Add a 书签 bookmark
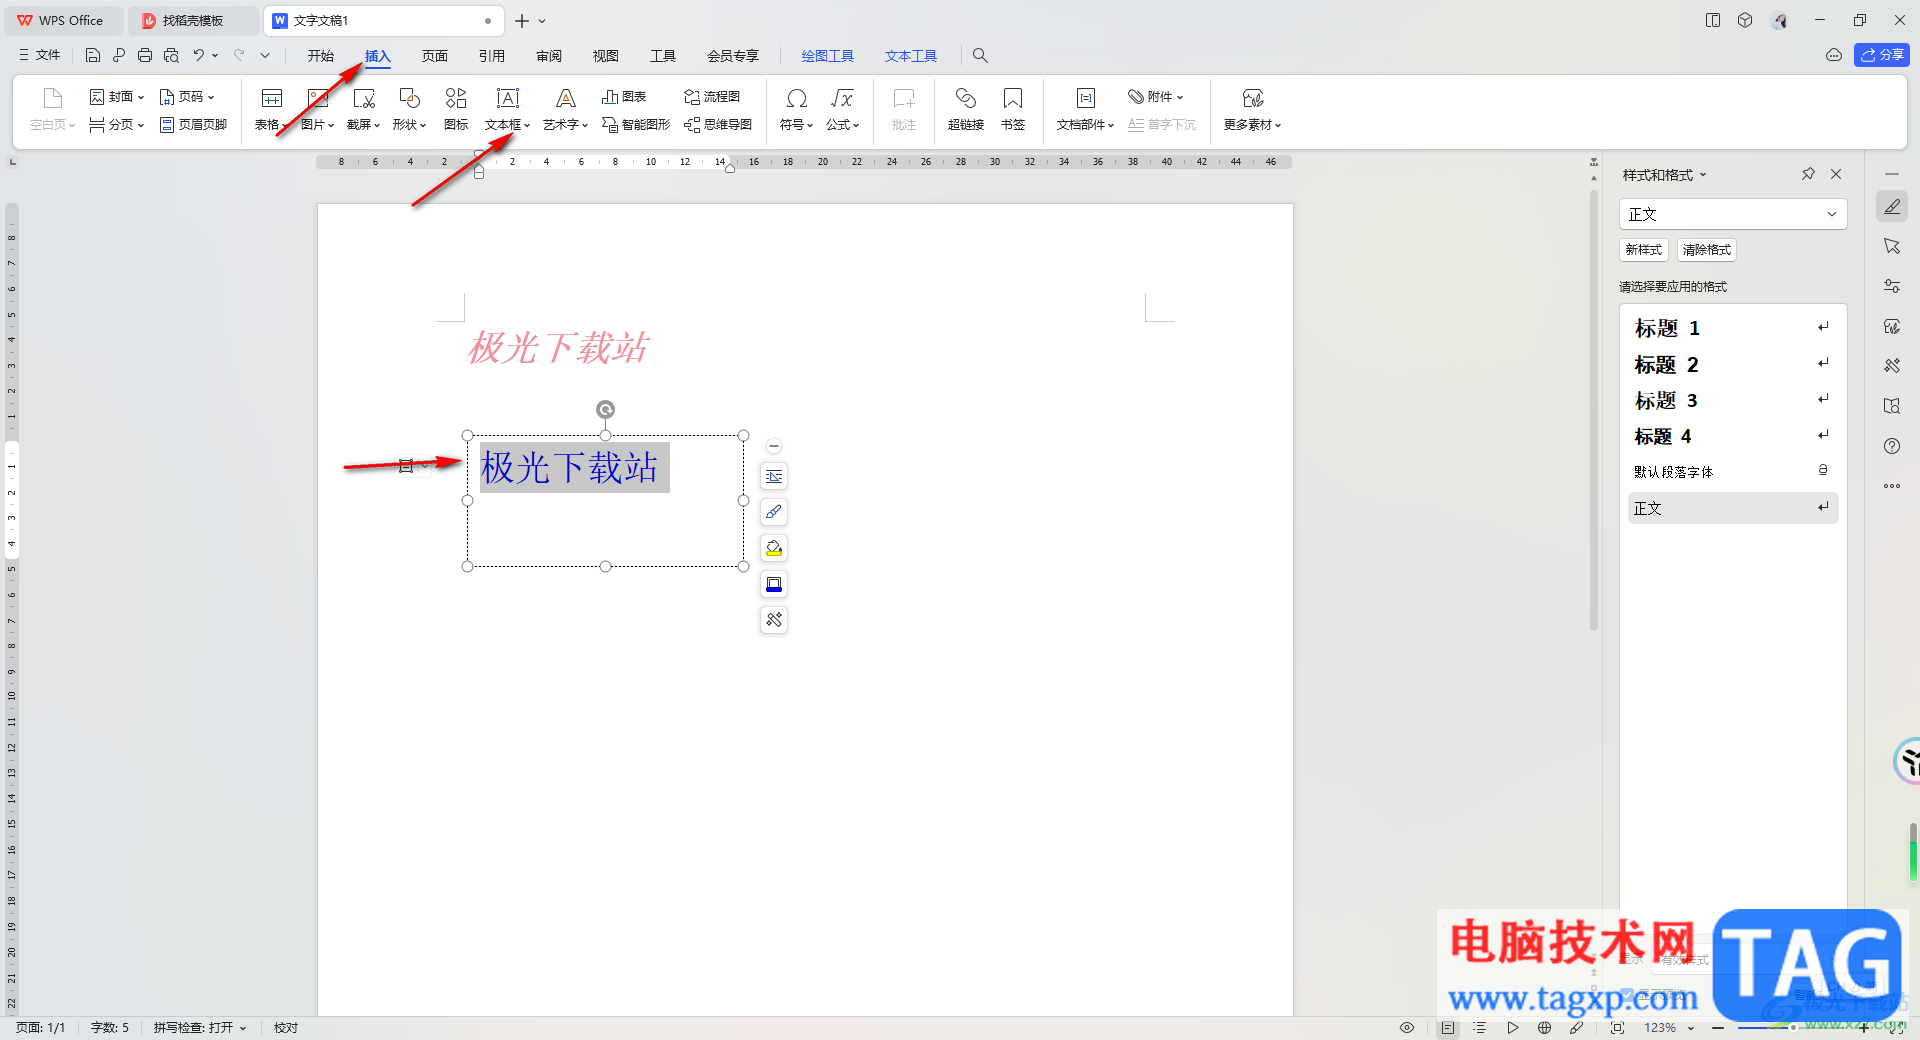Screen dimensions: 1920x1040 pyautogui.click(x=1013, y=109)
